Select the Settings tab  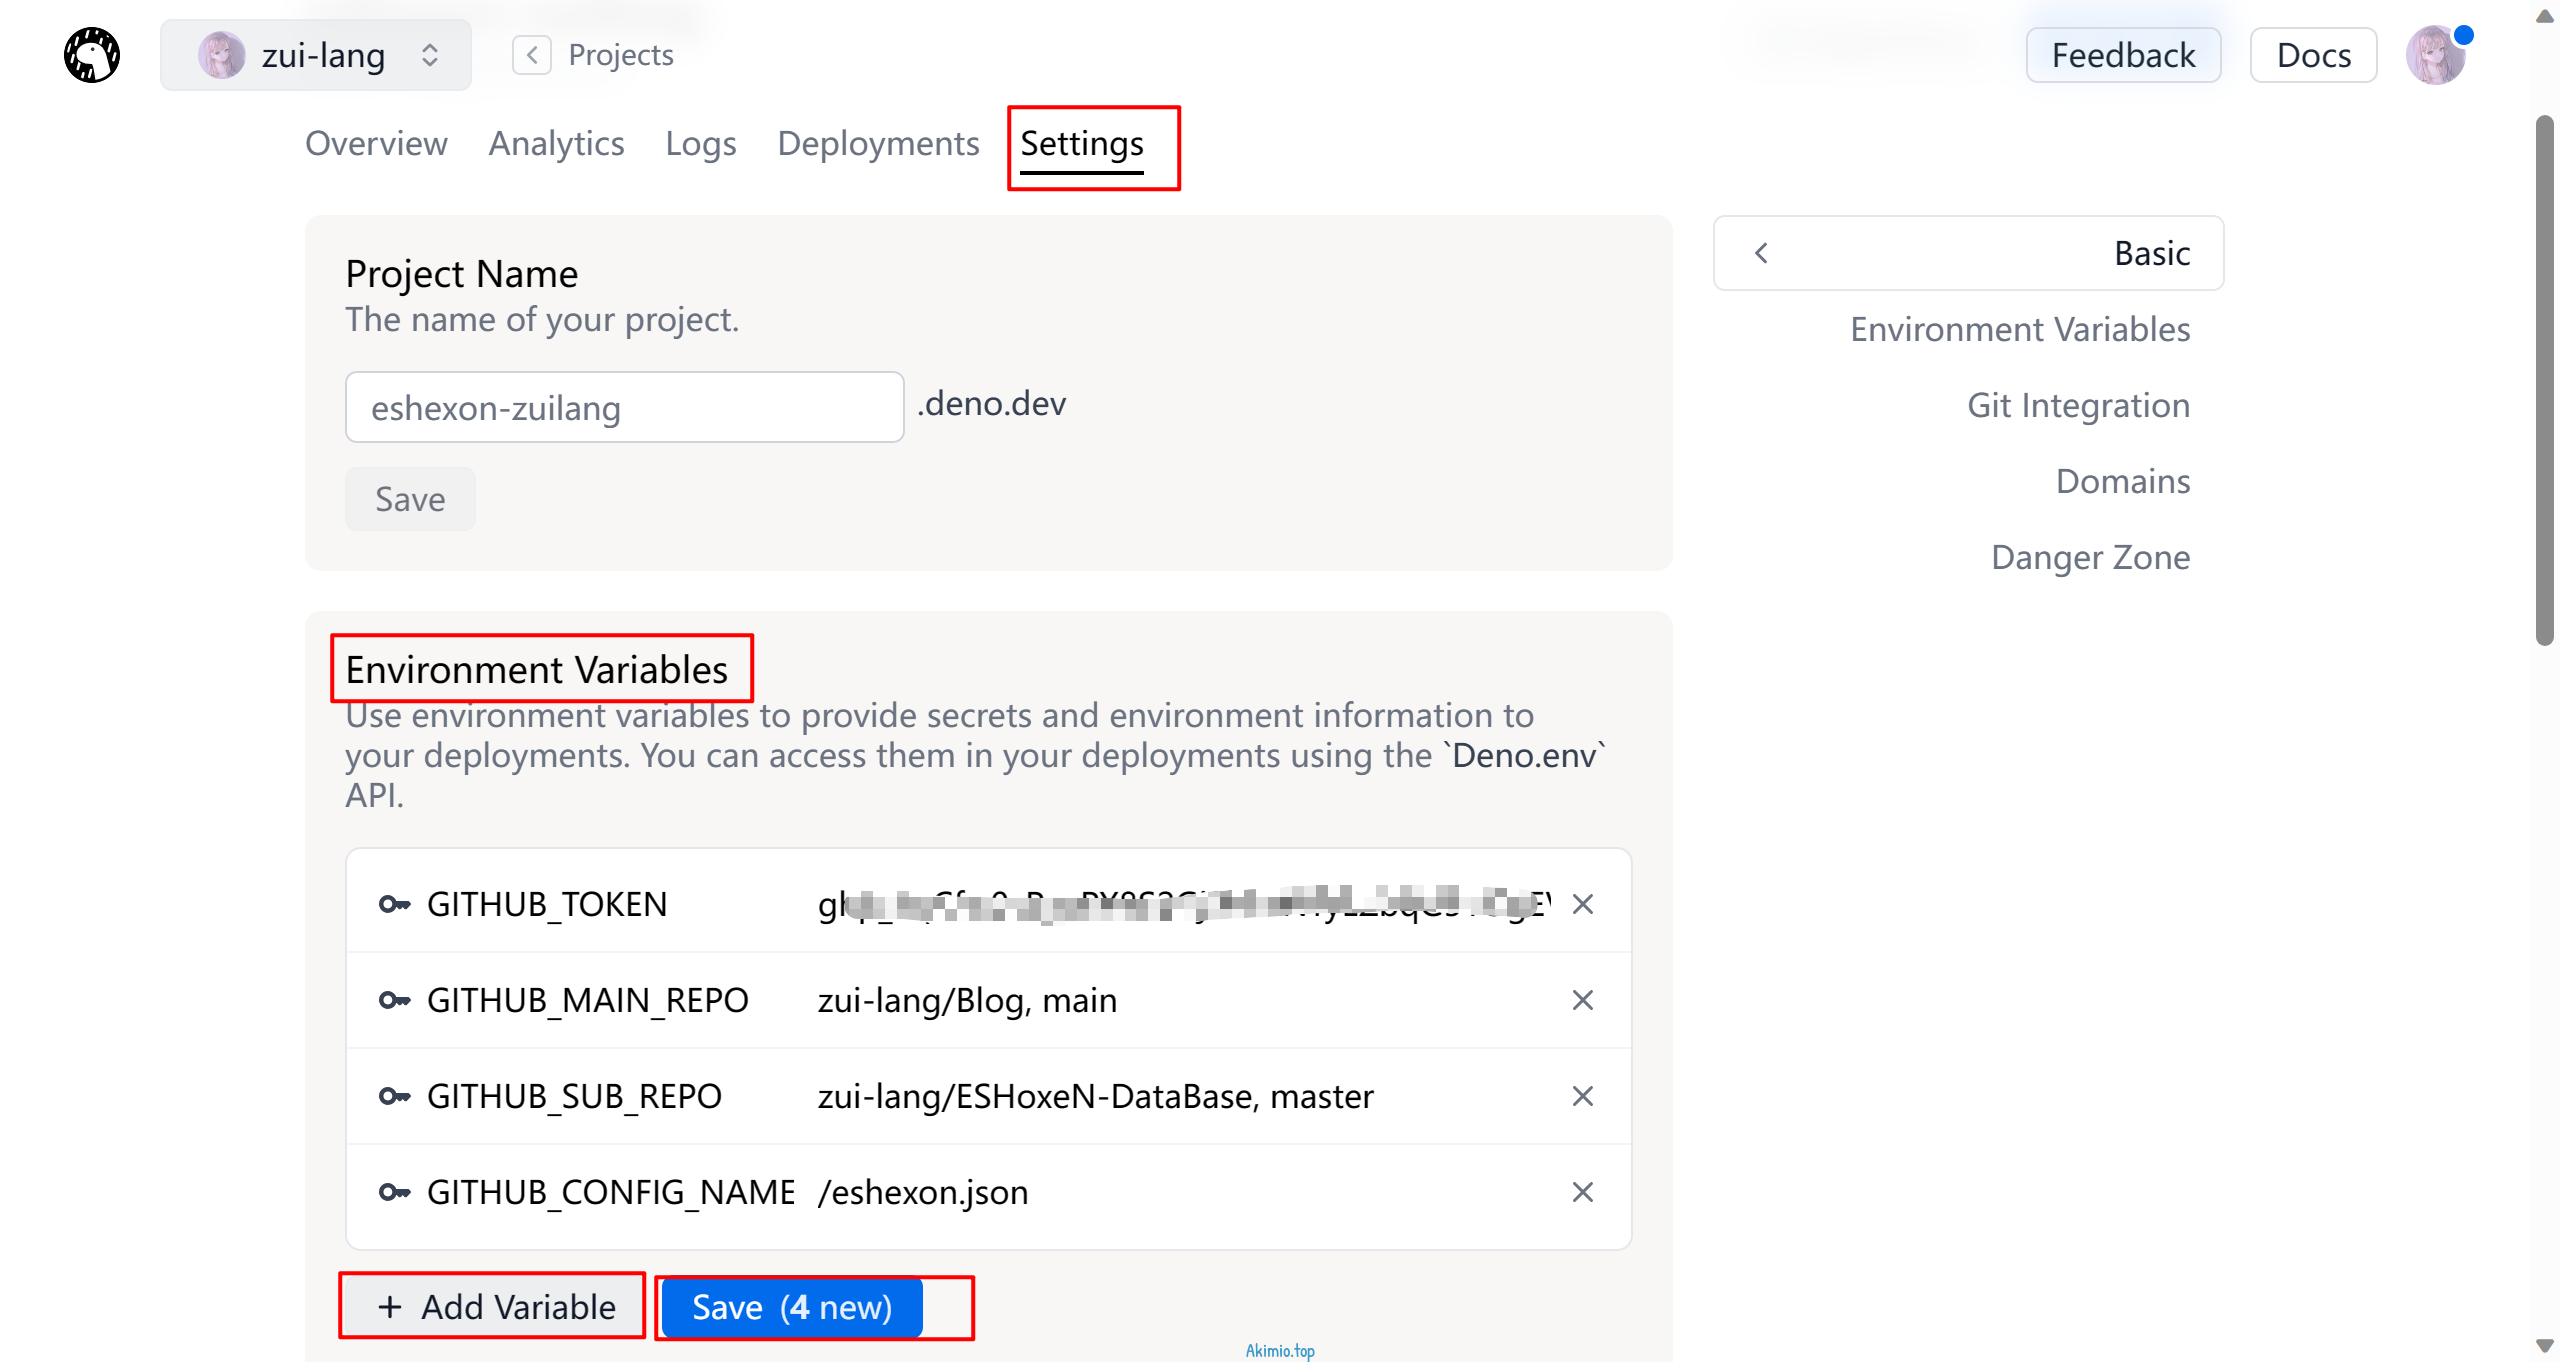point(1082,146)
